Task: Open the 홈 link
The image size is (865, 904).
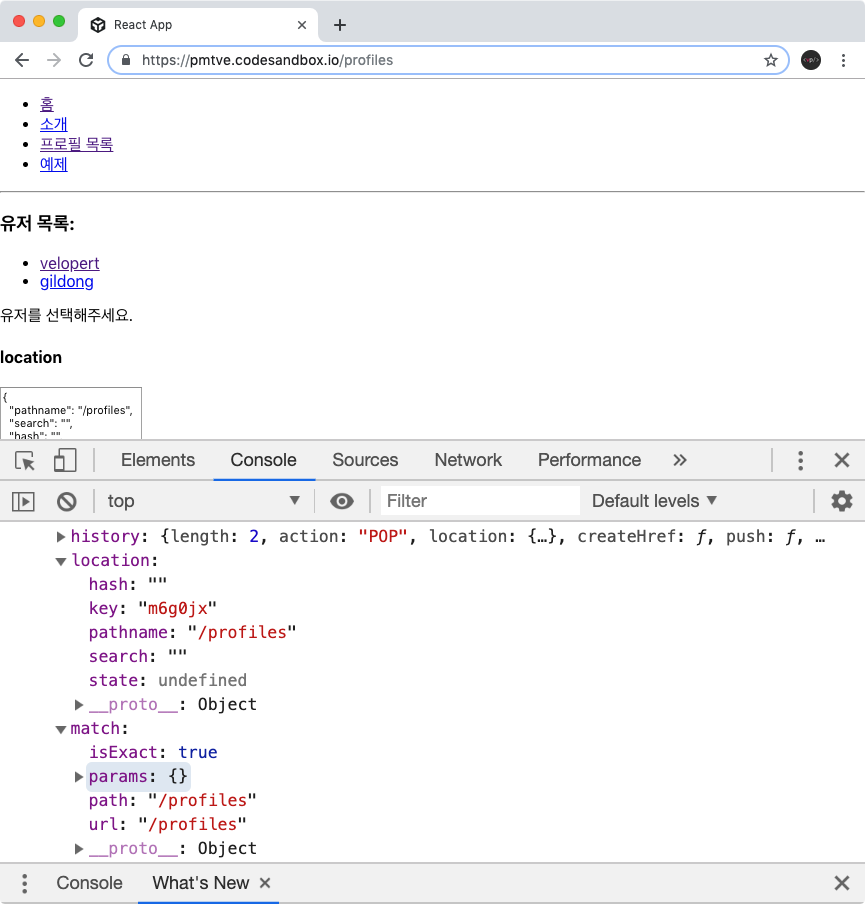Action: pyautogui.click(x=47, y=104)
